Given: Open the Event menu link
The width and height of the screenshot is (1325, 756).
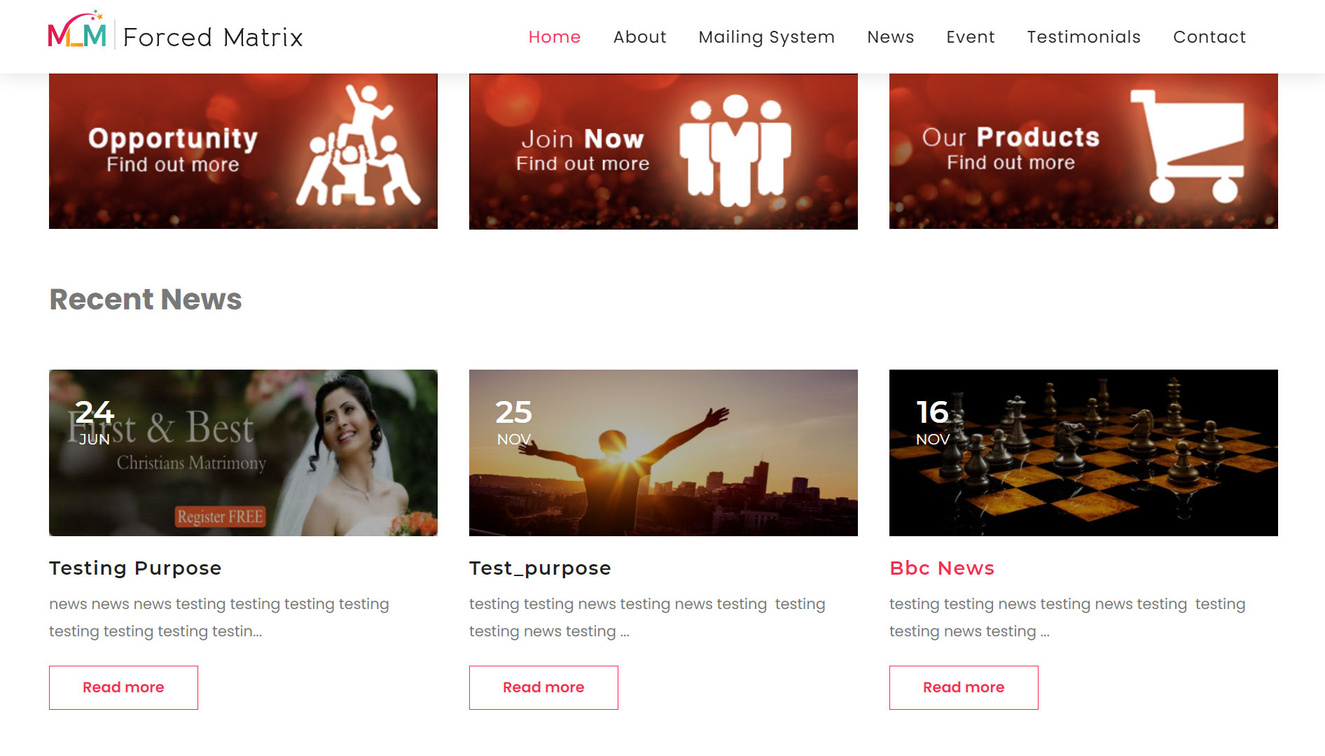Looking at the screenshot, I should 970,37.
